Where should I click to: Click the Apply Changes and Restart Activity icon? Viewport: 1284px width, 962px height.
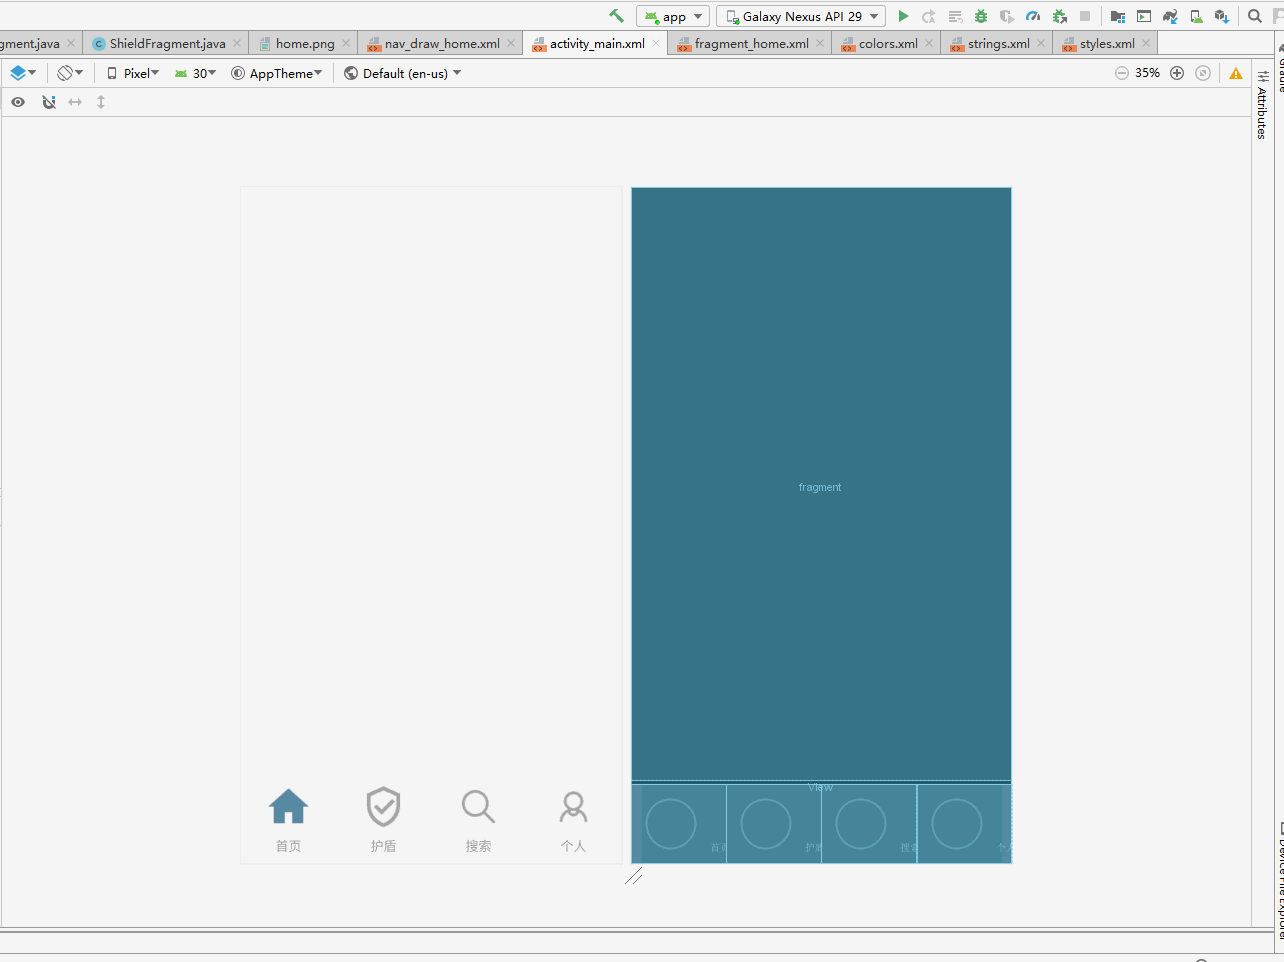coord(929,16)
